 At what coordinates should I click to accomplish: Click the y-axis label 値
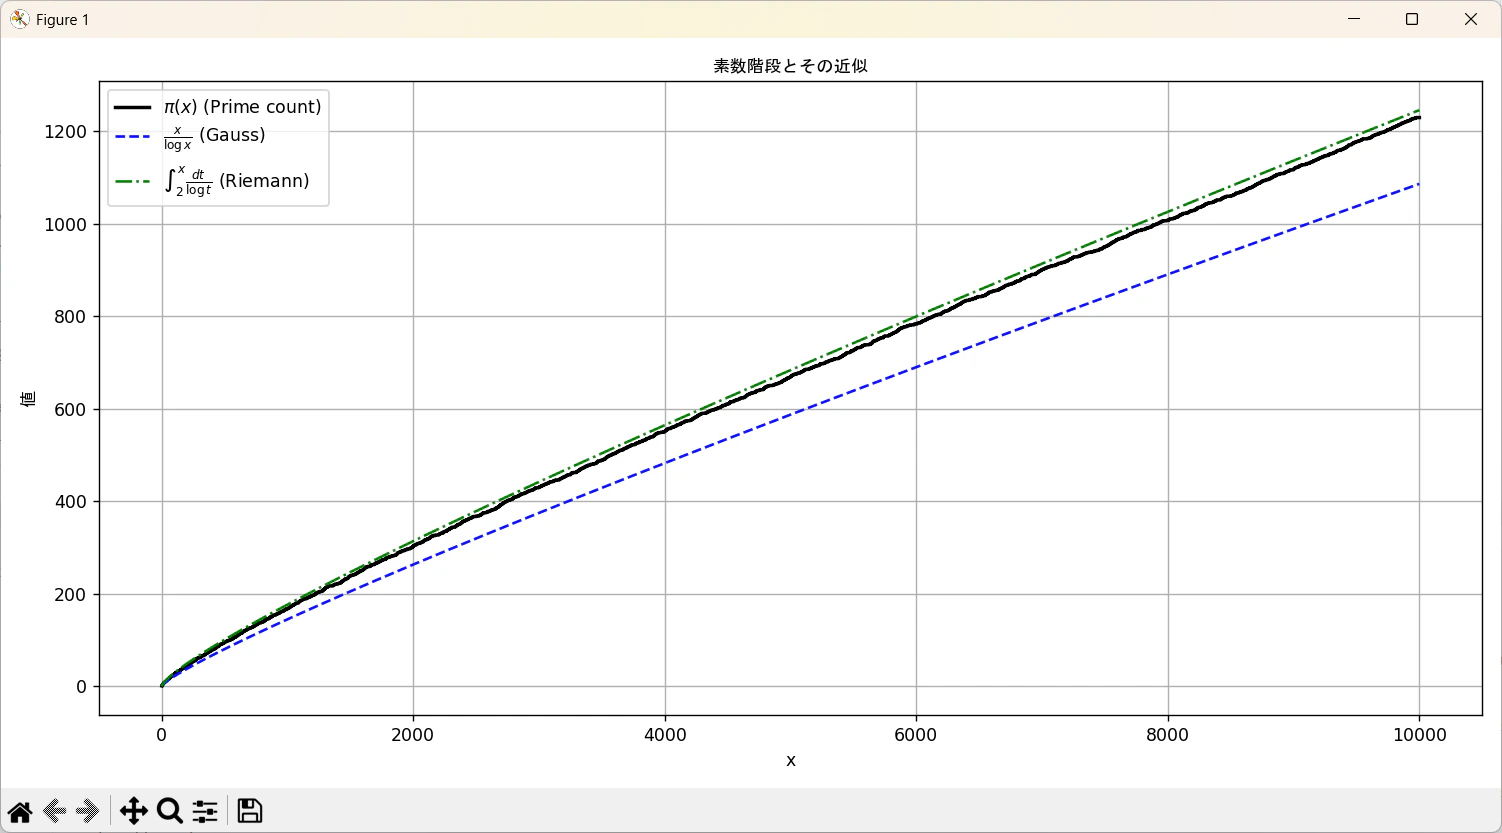28,398
